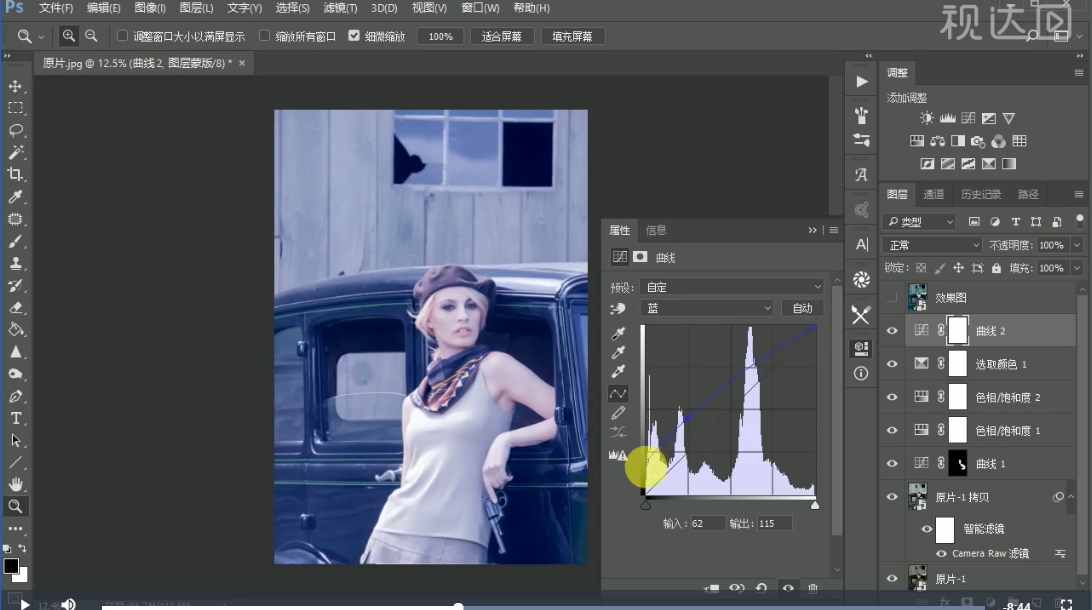Close the 原片.jpg document tab
The image size is (1092, 610).
coord(242,63)
